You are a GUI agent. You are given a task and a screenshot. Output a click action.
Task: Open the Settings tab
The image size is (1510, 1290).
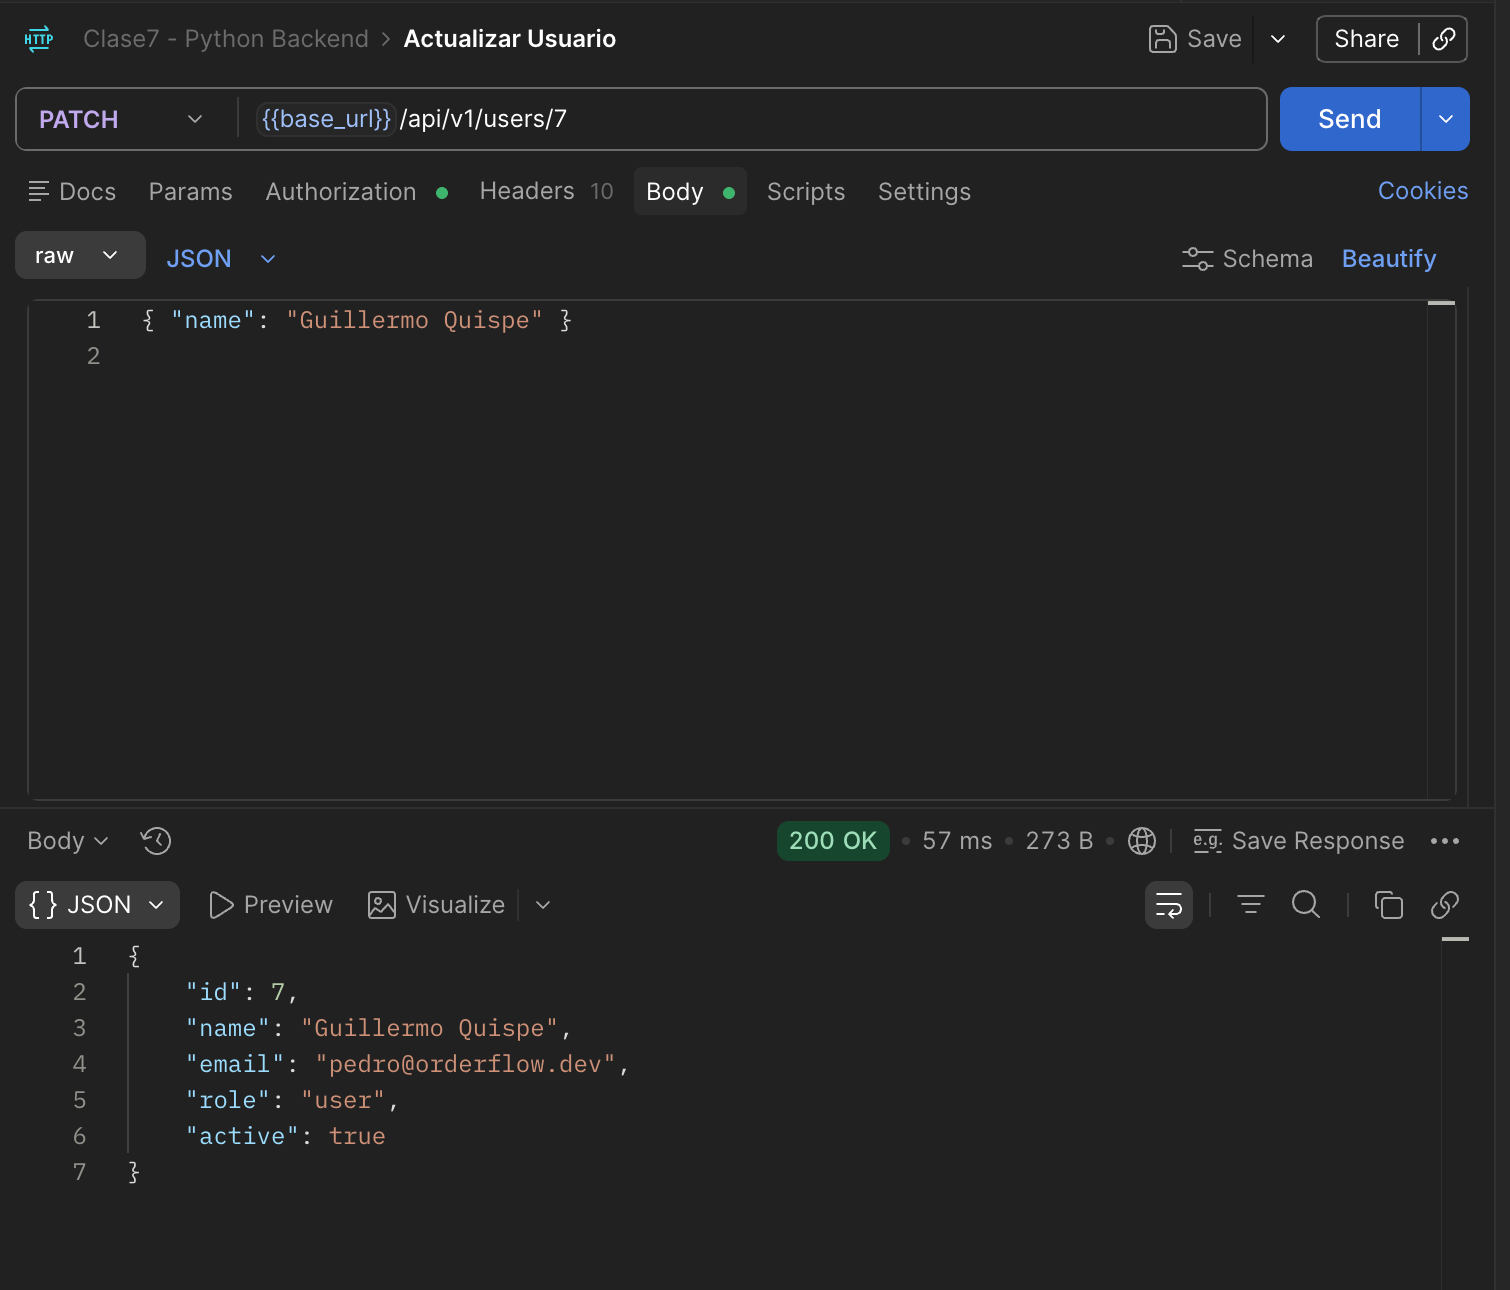pyautogui.click(x=924, y=192)
